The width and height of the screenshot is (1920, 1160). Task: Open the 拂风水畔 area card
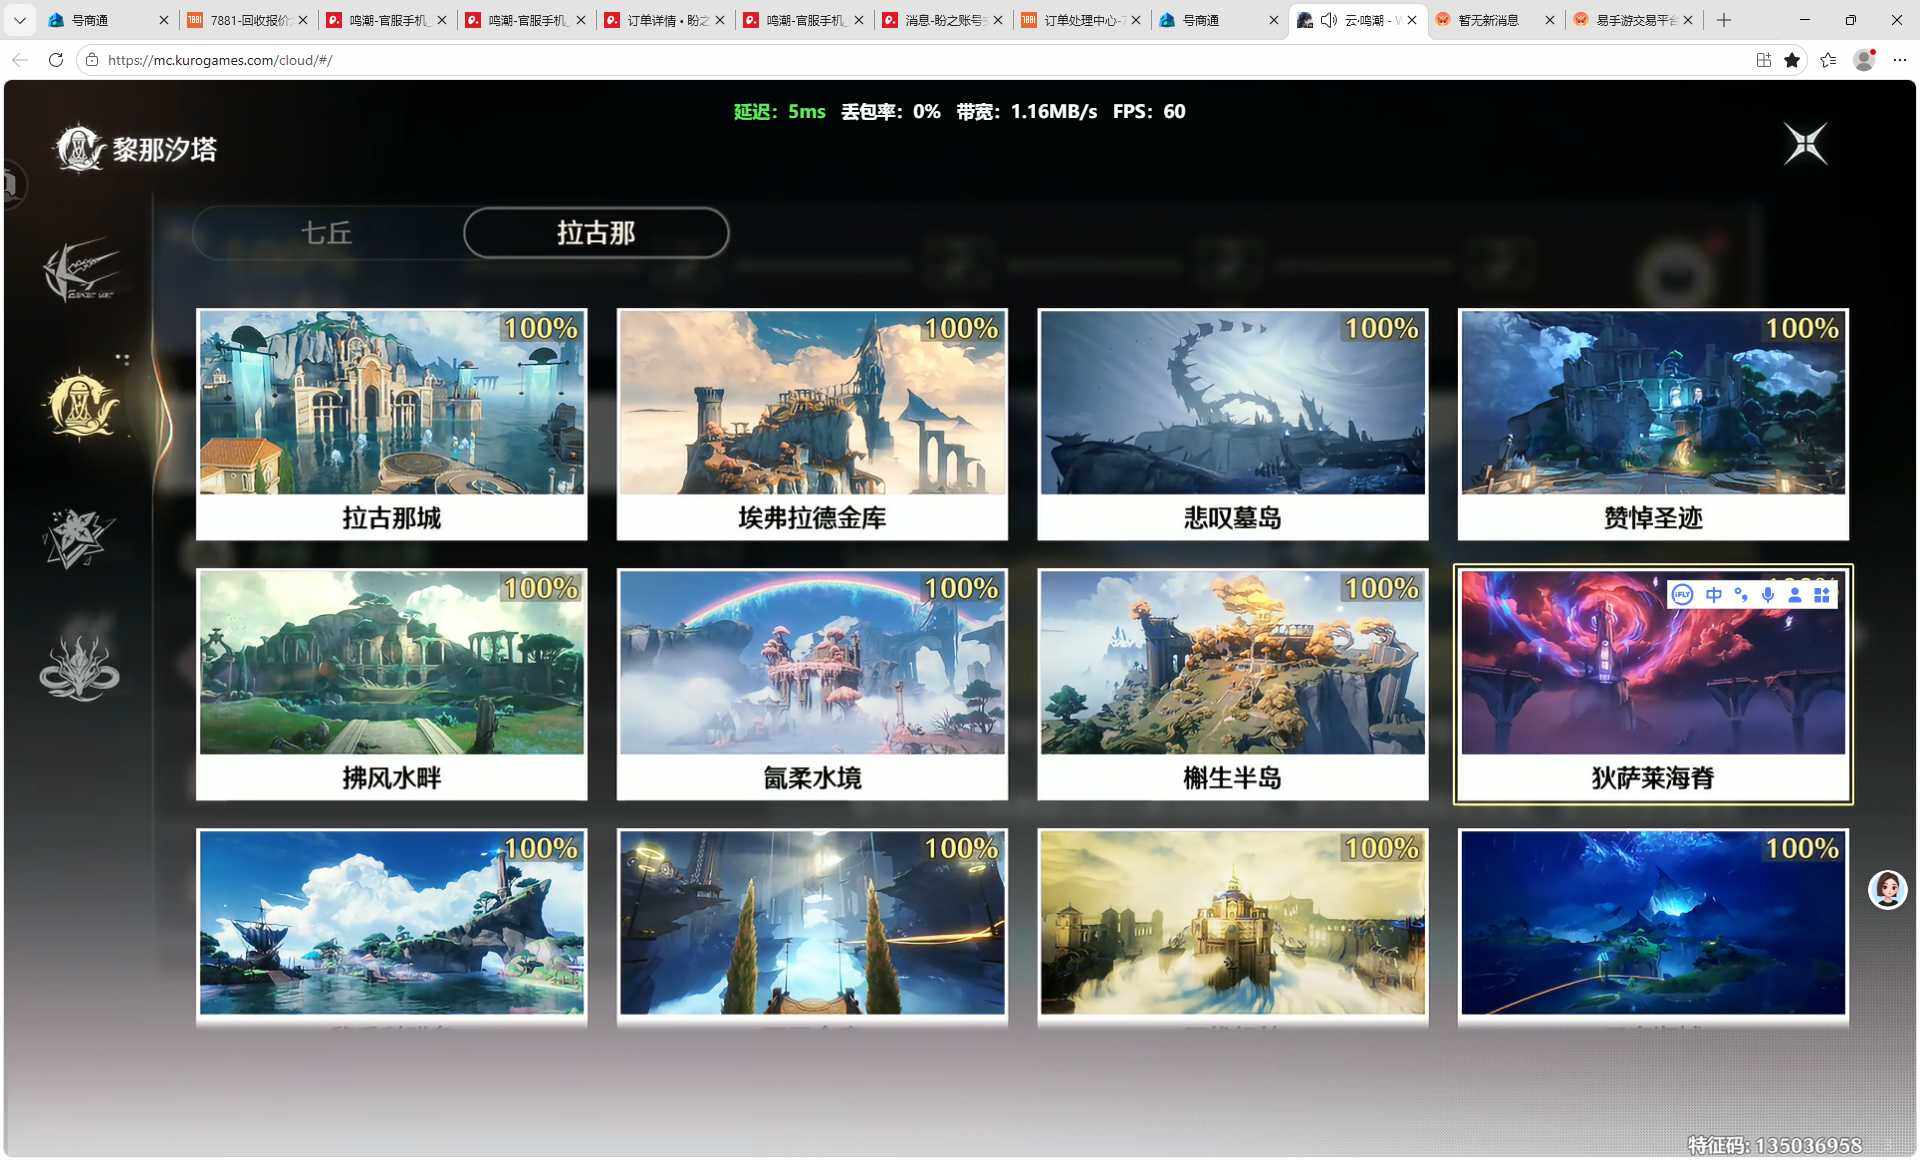(x=392, y=684)
